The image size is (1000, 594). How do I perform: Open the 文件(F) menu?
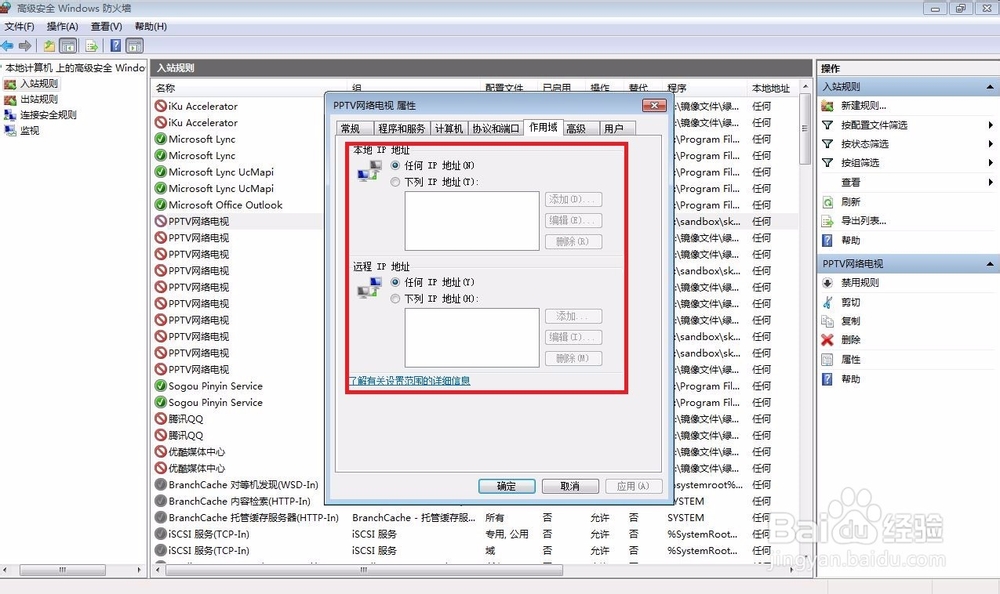[x=19, y=26]
